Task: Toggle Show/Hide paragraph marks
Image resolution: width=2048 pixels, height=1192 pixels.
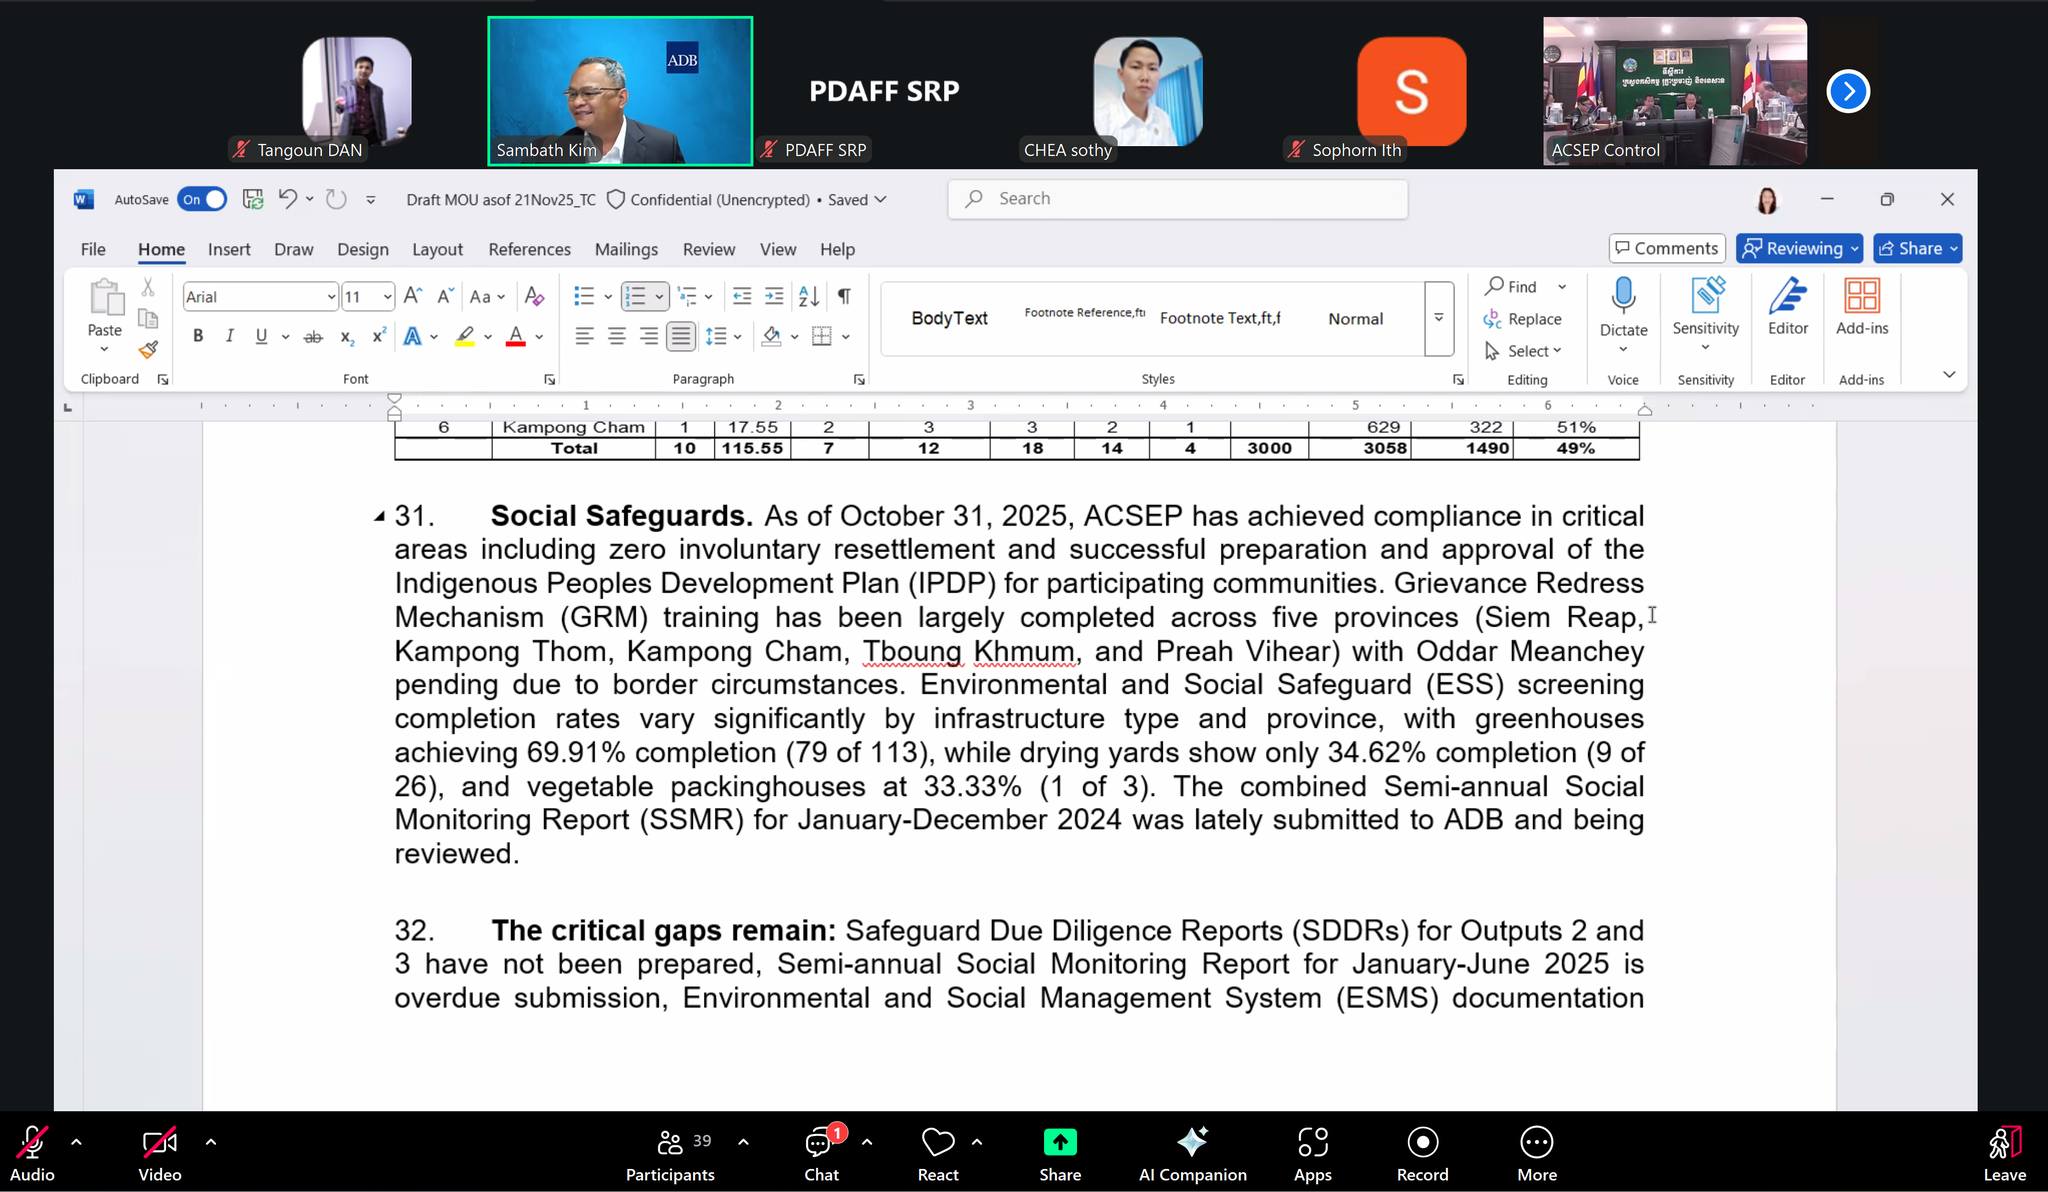Action: tap(844, 296)
